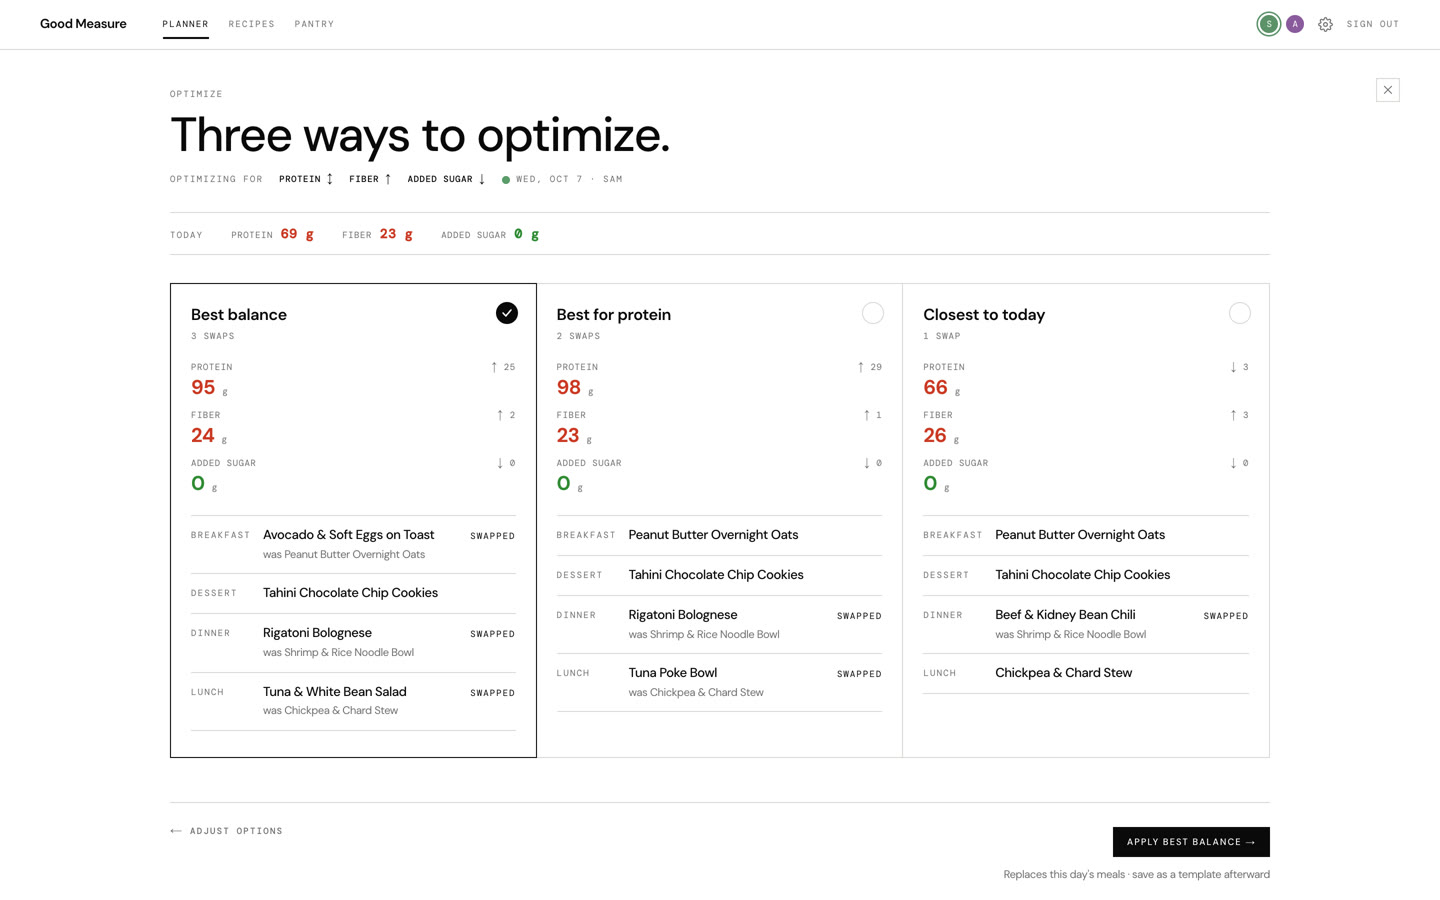1440x900 pixels.
Task: Click Beef & Kidney Bean Chili
Action: point(1065,615)
